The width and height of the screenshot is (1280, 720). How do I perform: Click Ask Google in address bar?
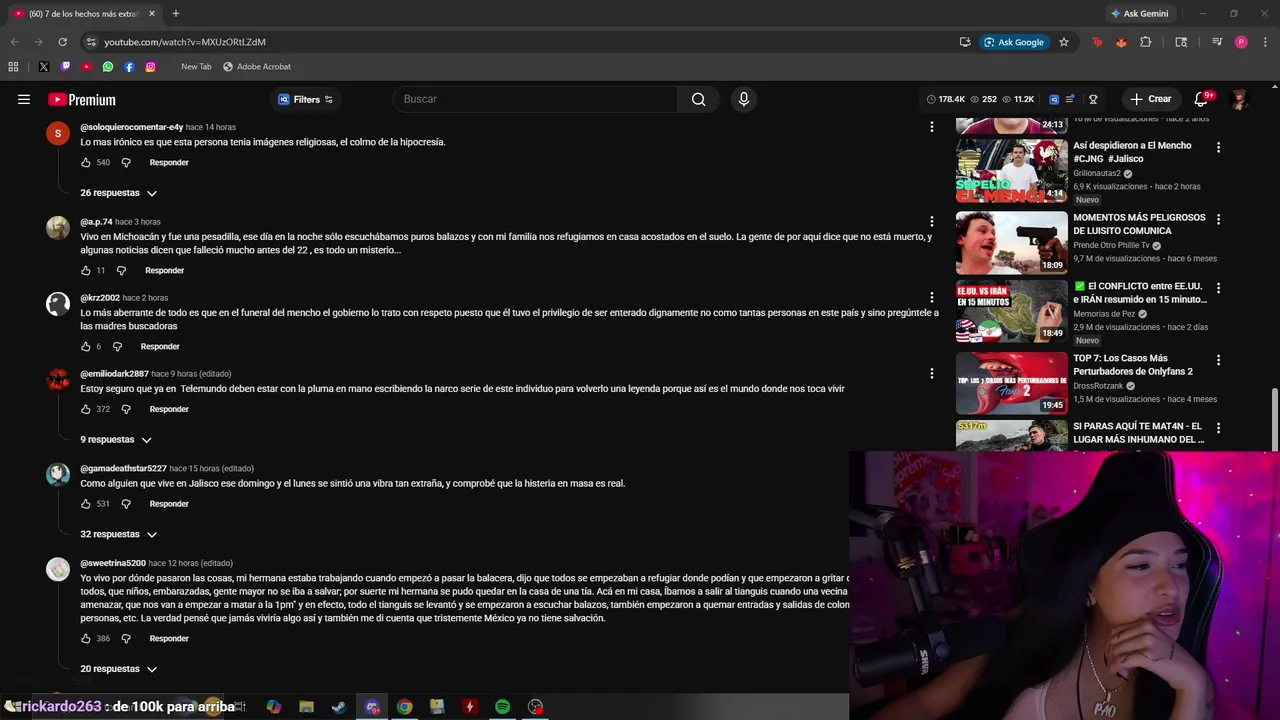point(1014,42)
